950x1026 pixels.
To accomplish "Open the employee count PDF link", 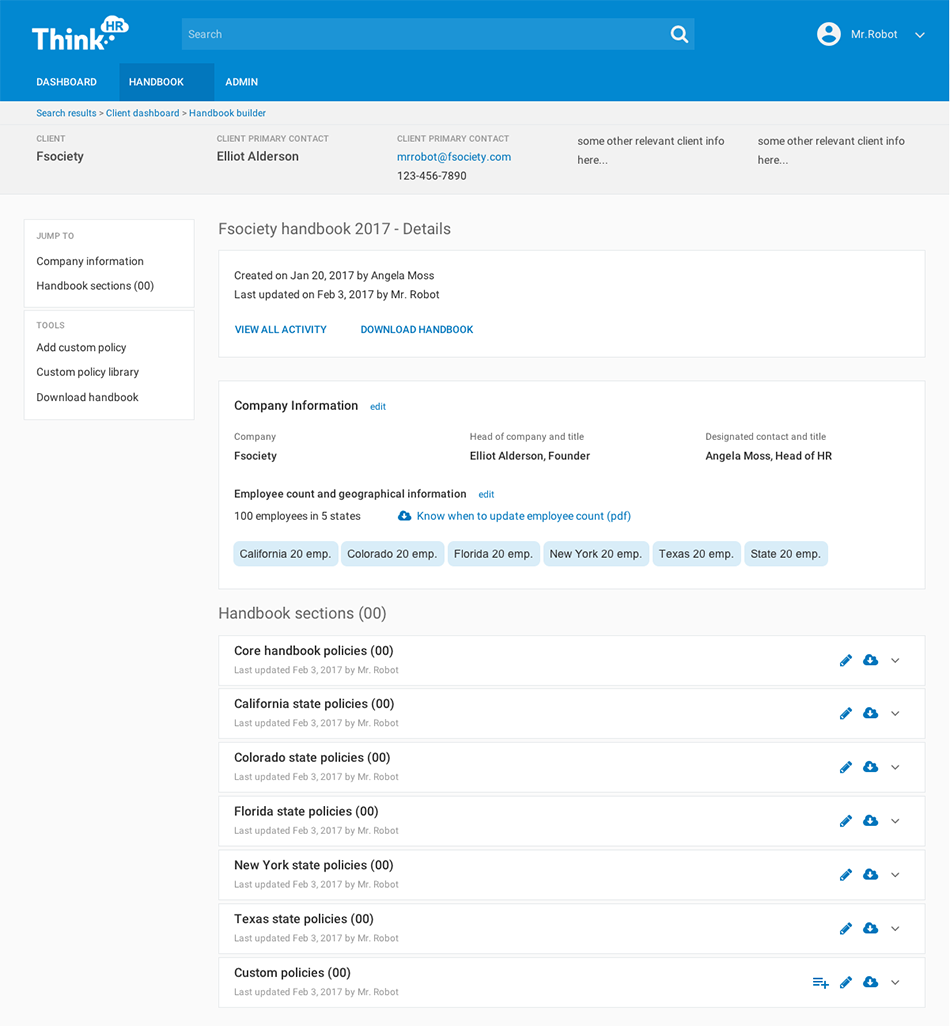I will coord(523,516).
